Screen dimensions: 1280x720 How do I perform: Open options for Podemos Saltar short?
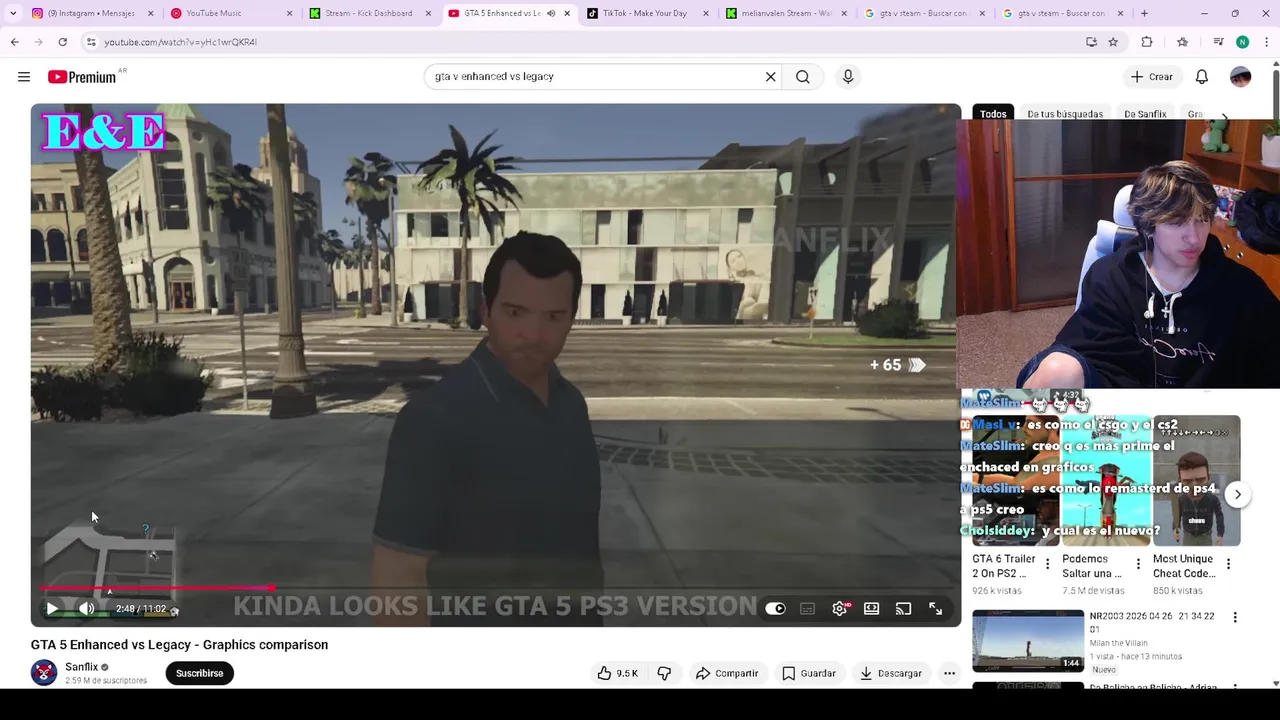click(x=1138, y=564)
